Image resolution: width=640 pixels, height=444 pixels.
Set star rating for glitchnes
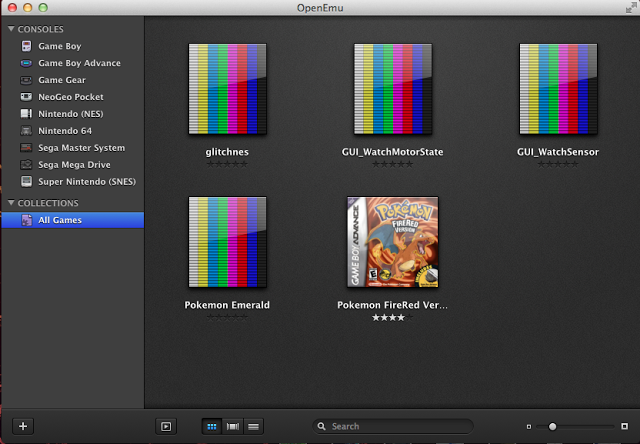pyautogui.click(x=227, y=164)
